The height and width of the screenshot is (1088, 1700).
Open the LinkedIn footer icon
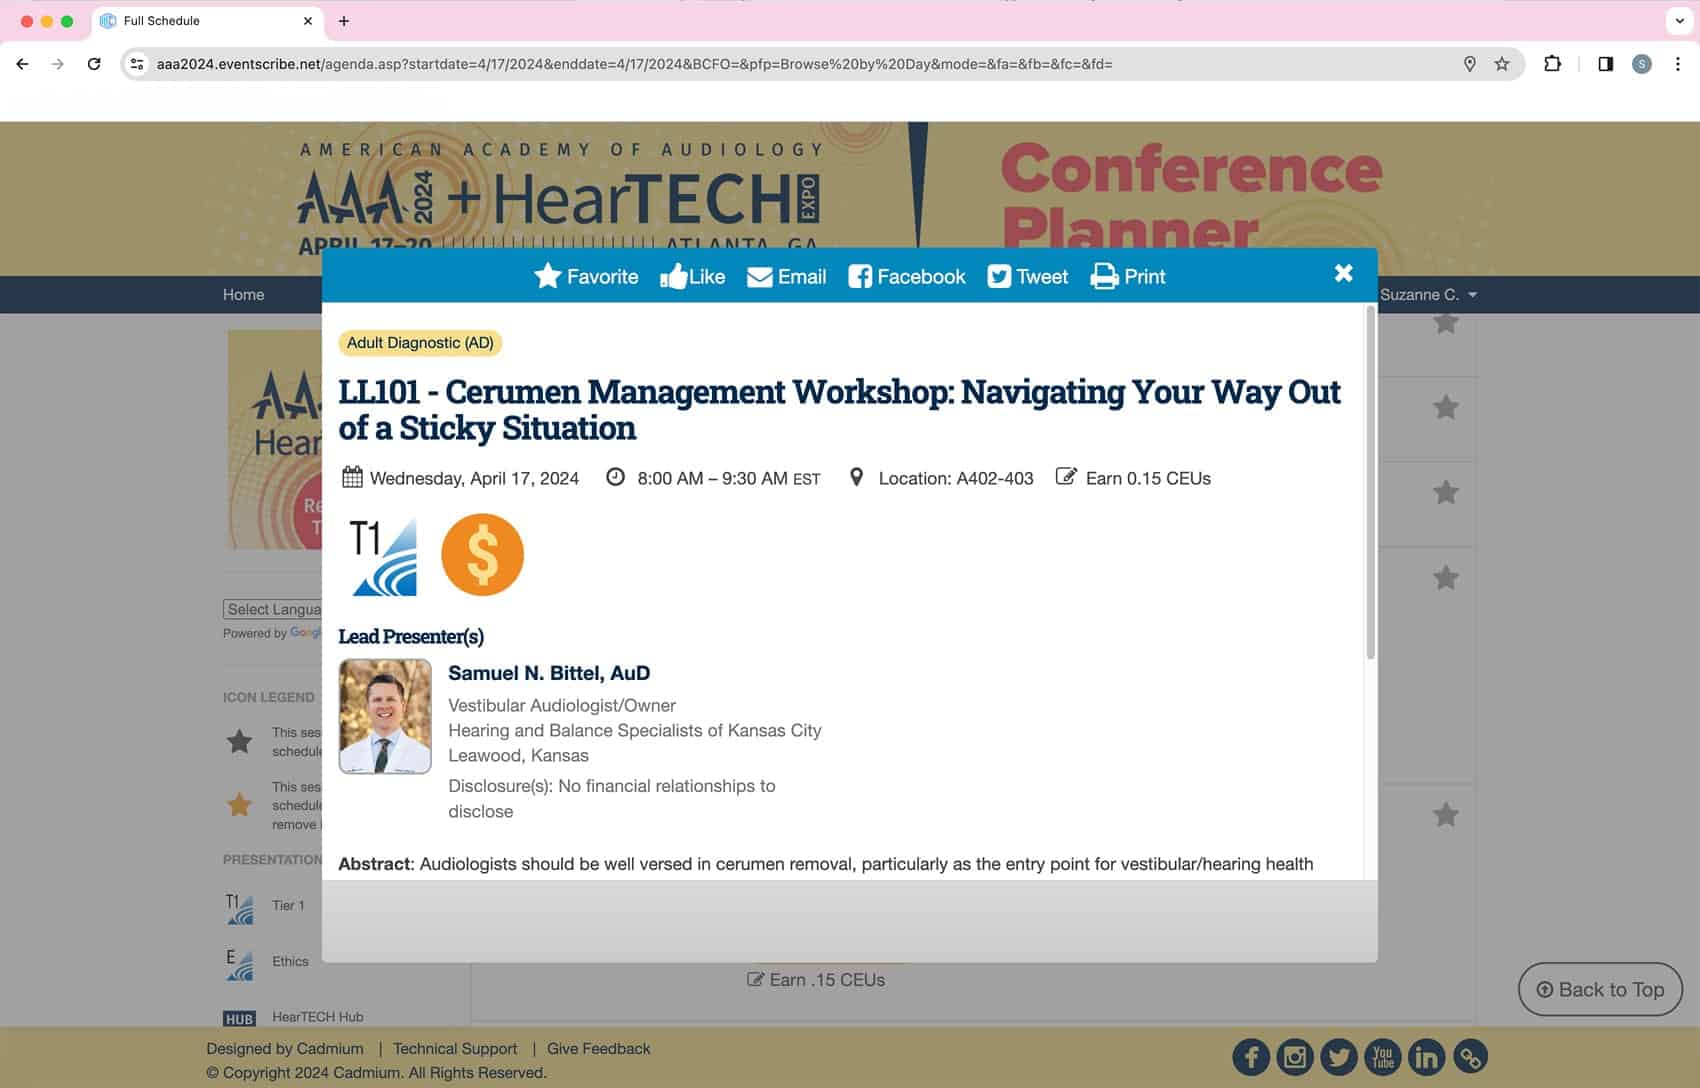pyautogui.click(x=1427, y=1056)
